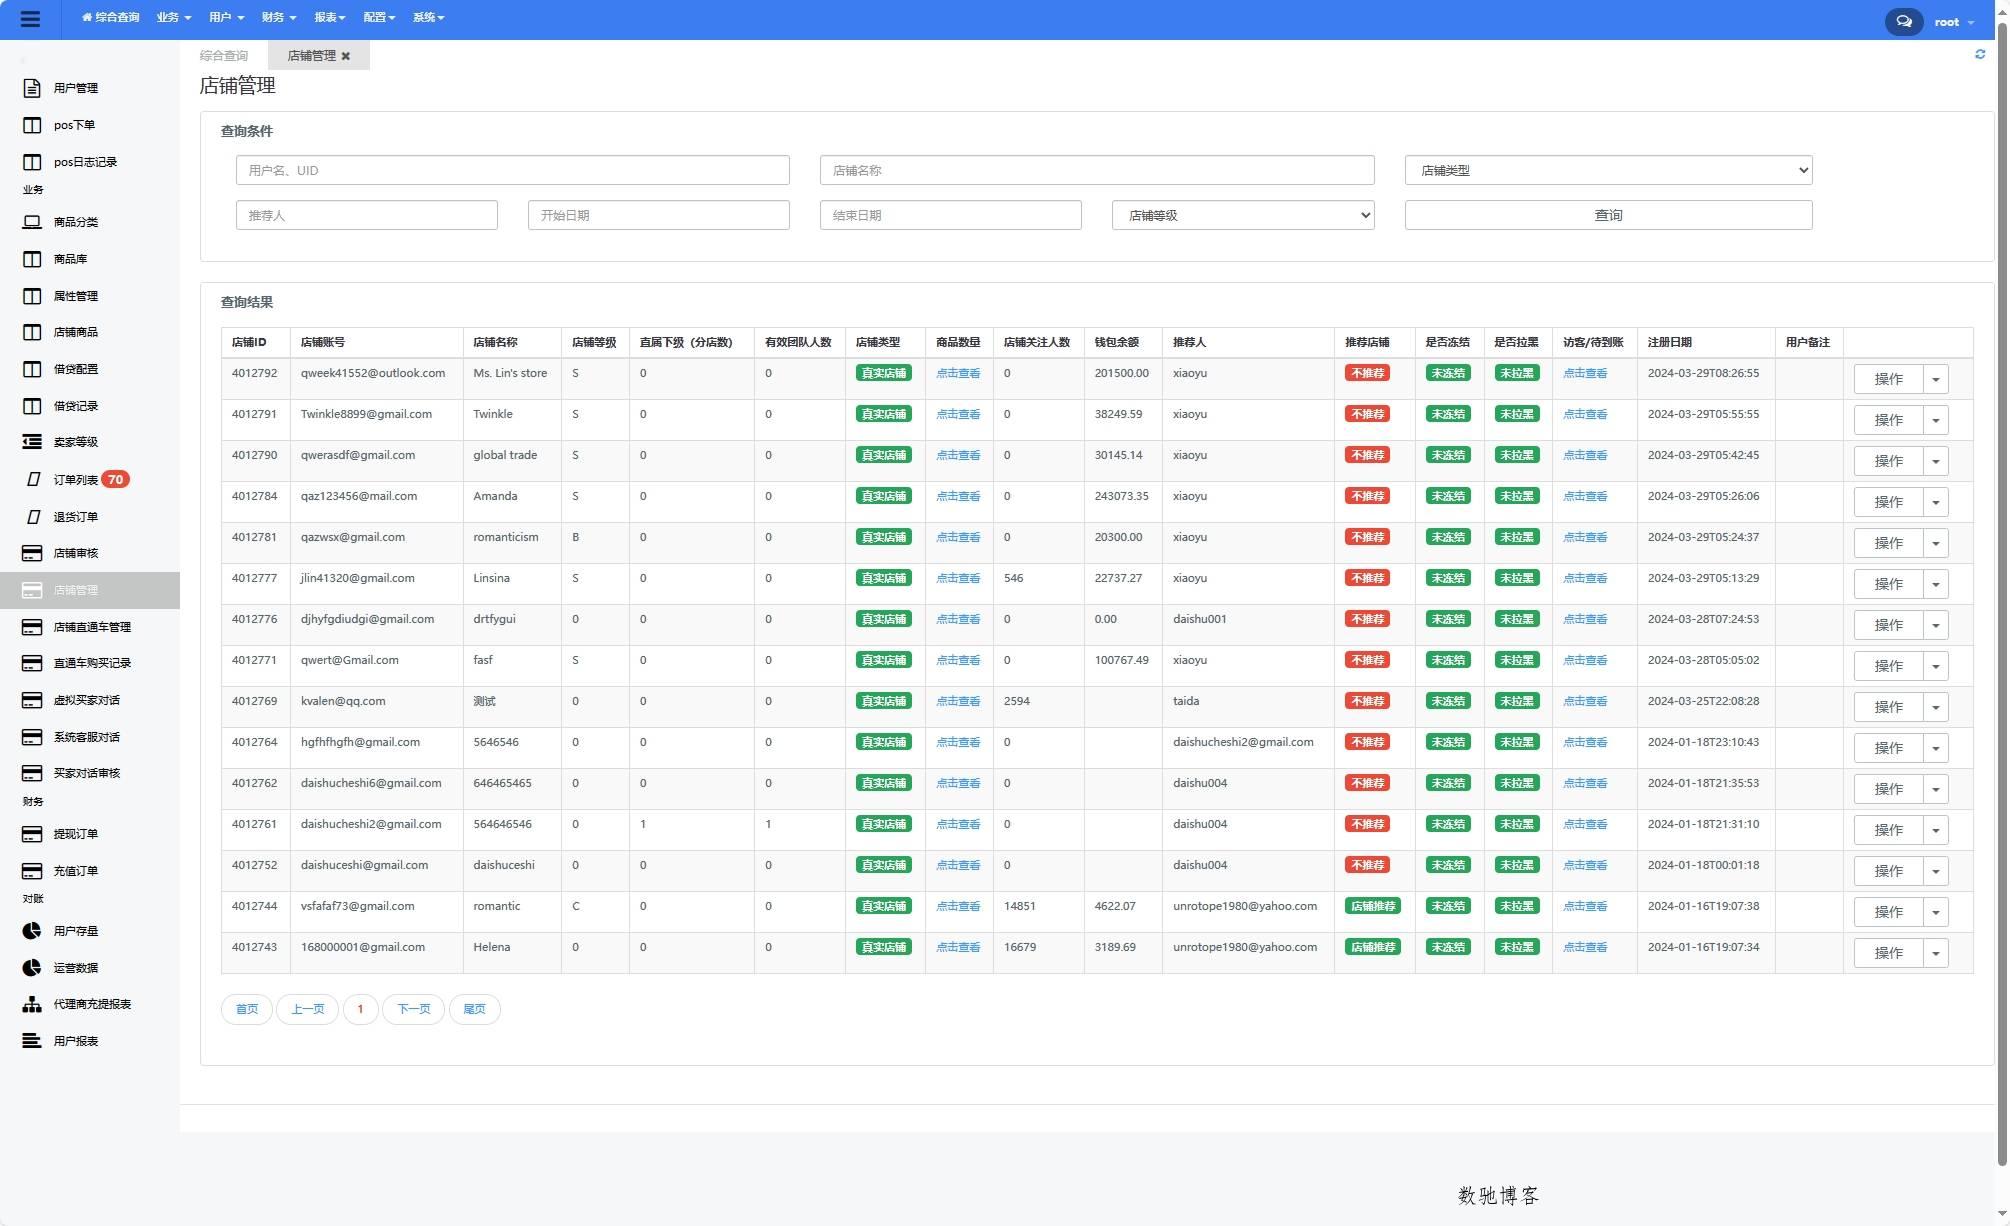Expand 操作 dropdown arrow for Helena row

[1936, 953]
